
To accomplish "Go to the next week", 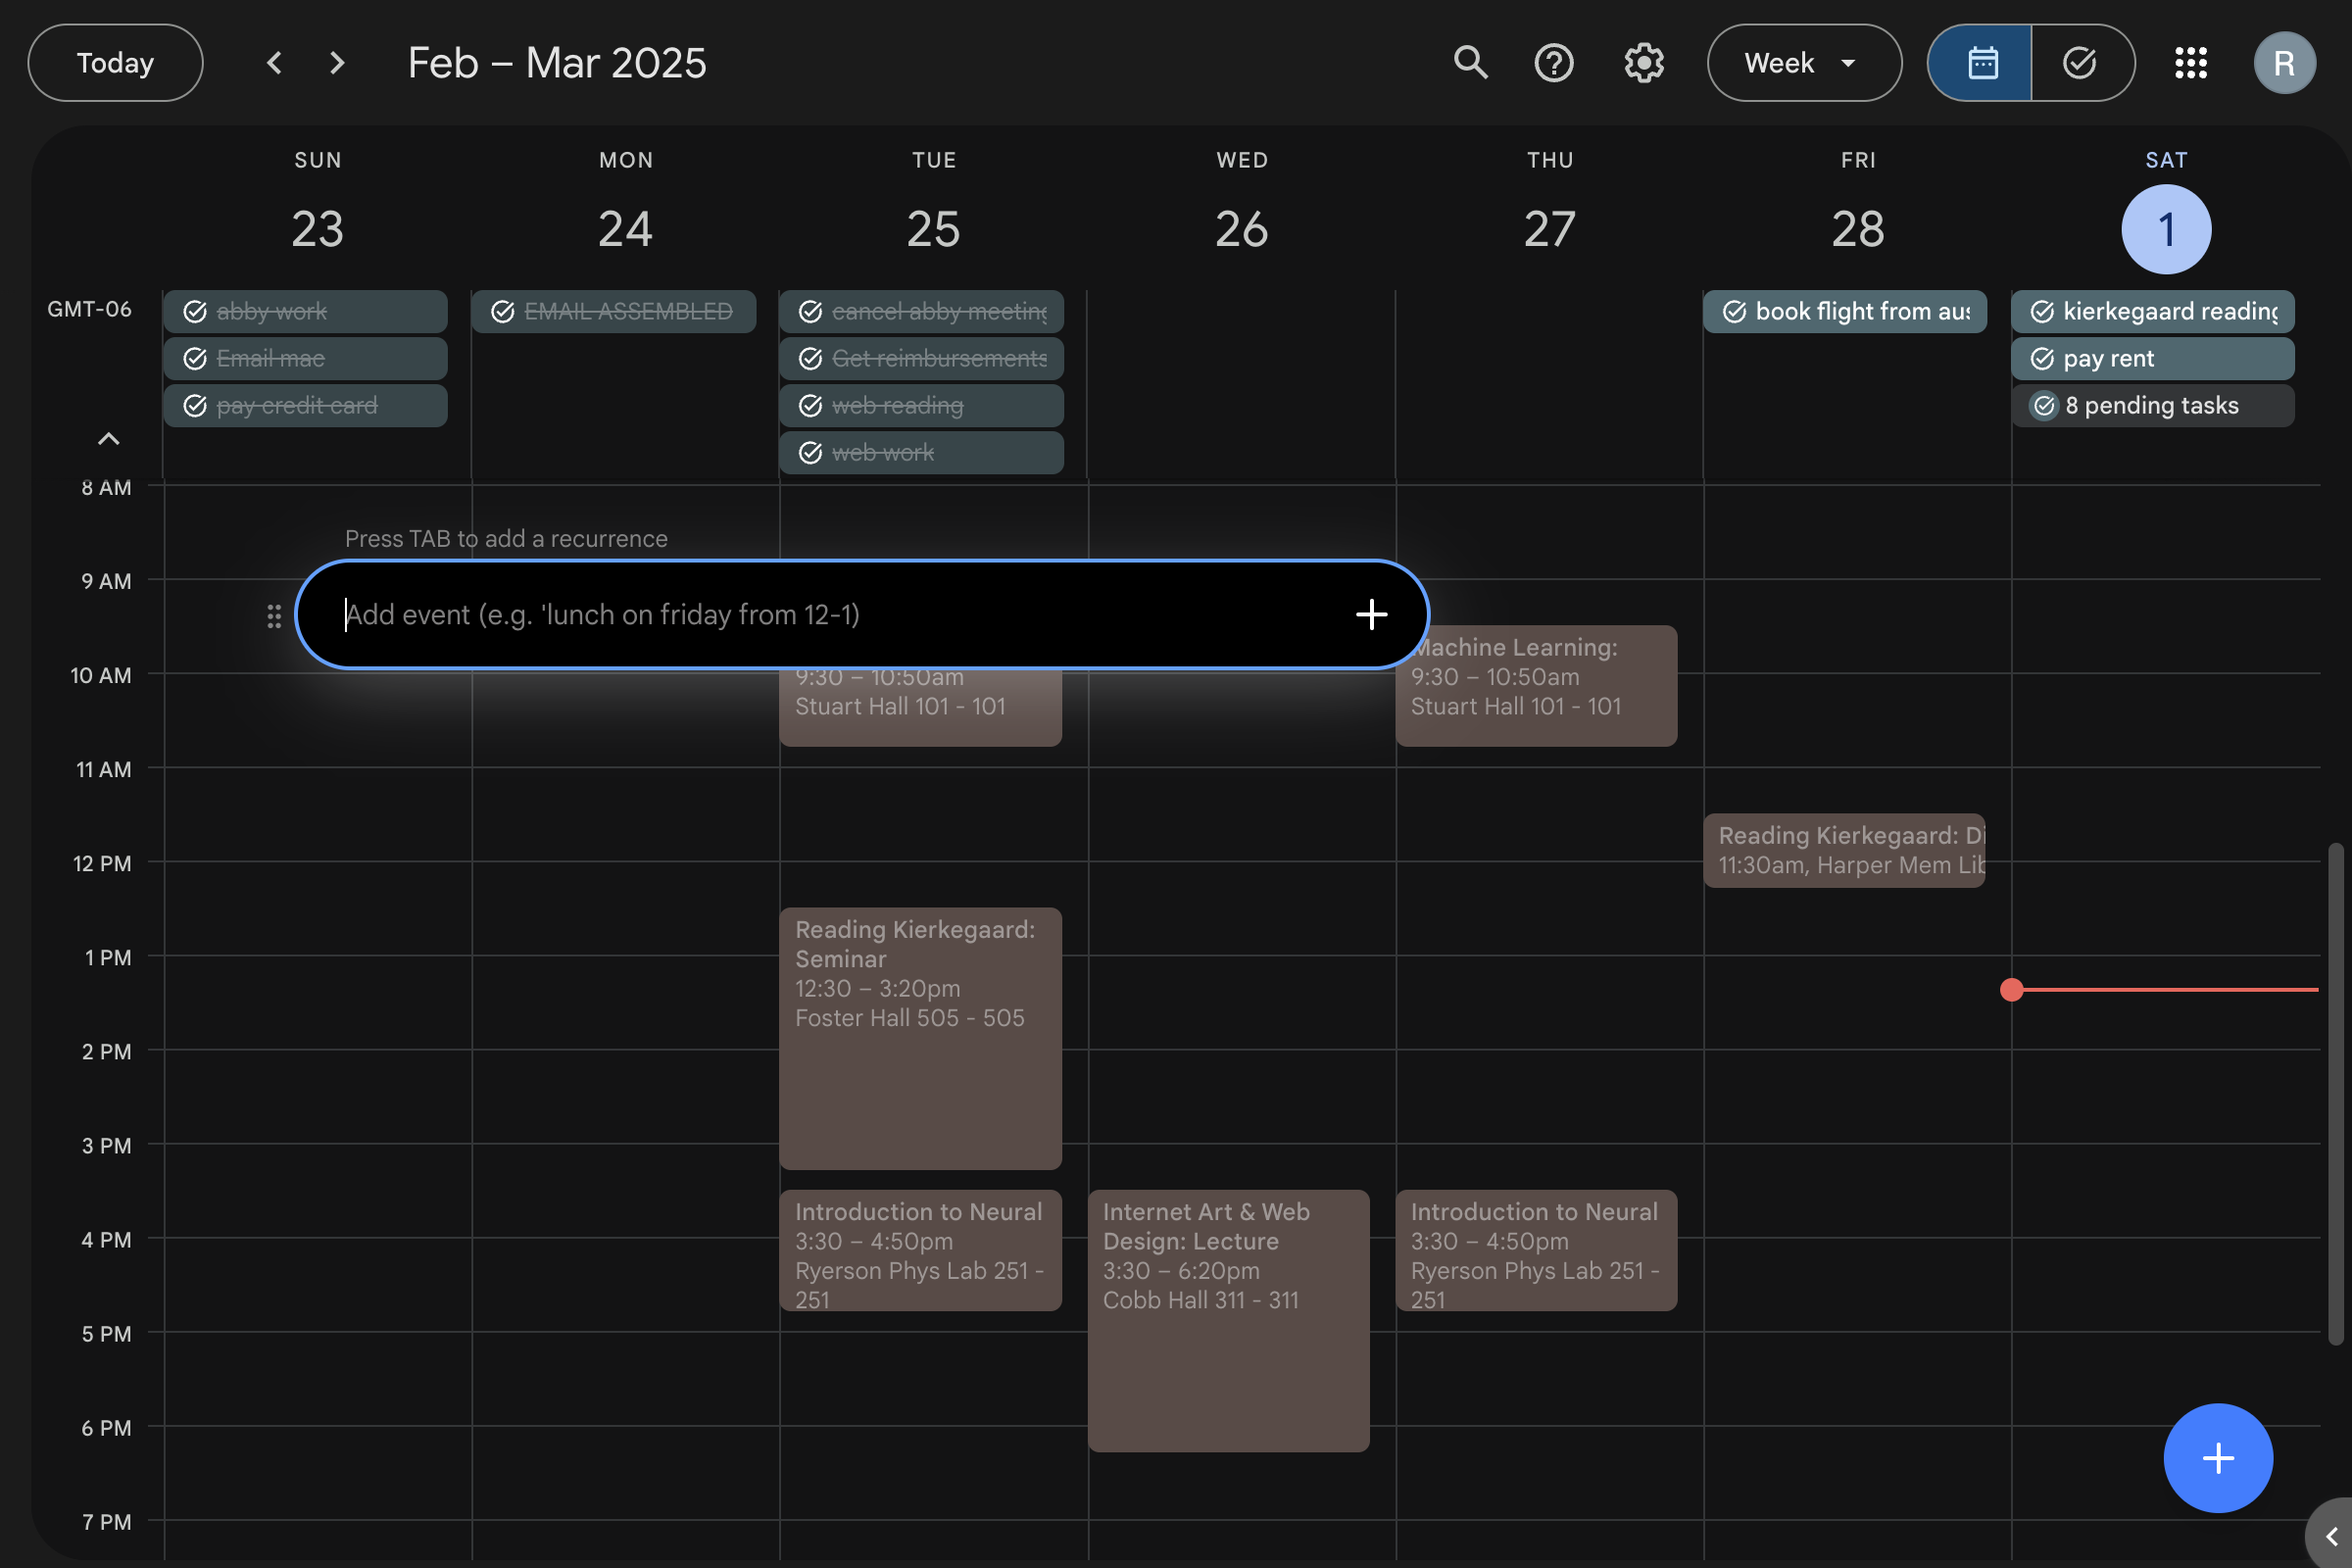I will 337,62.
